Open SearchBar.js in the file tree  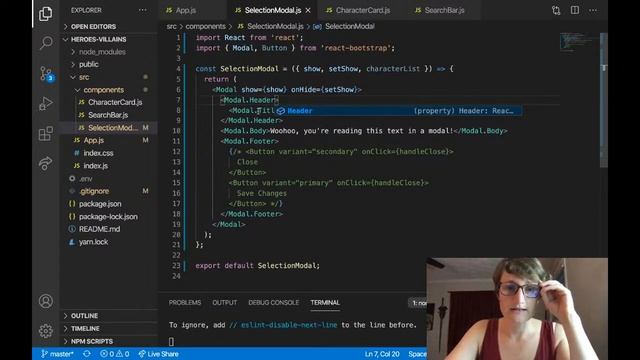pyautogui.click(x=108, y=115)
